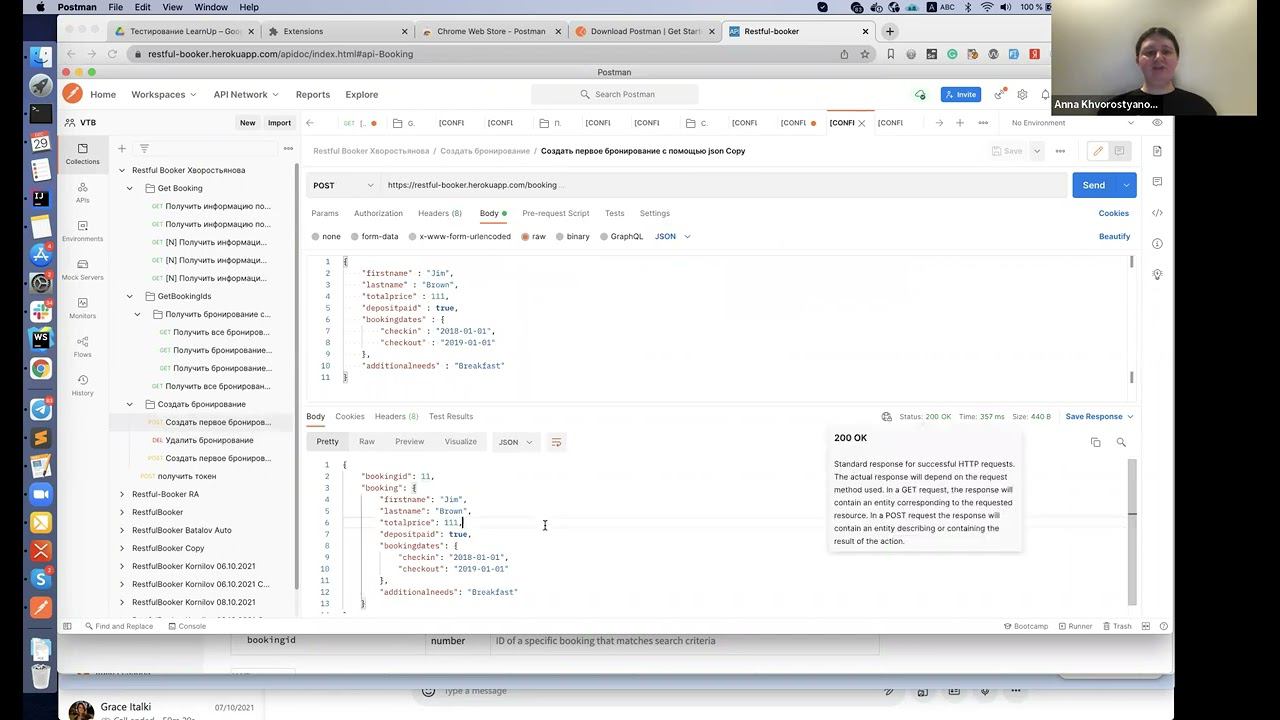Click the lightbulb Related Collections icon

[1157, 274]
